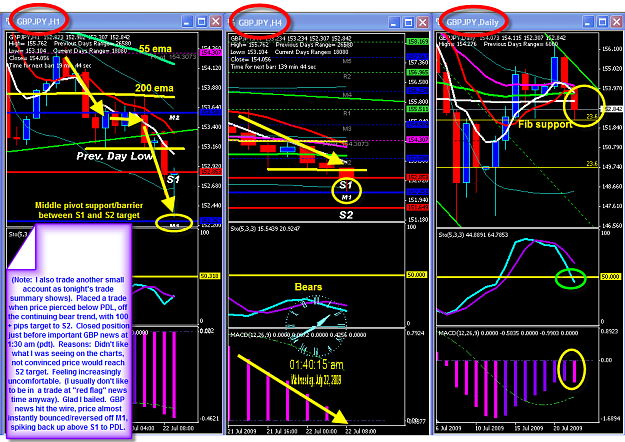625x442 pixels.
Task: Click the red 152.853 price tag in the H1 chart
Action: [211, 172]
